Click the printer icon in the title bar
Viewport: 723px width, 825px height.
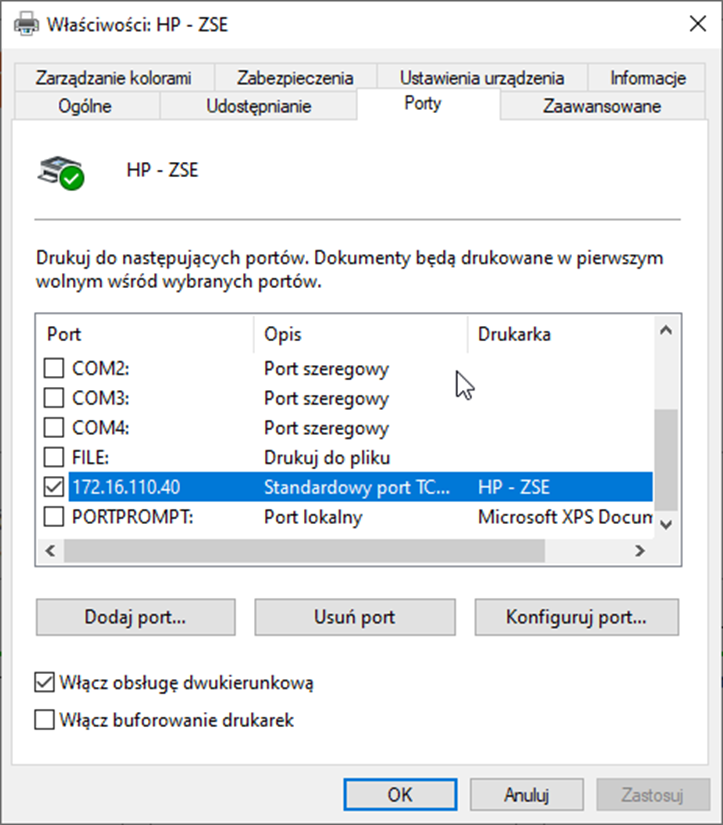pyautogui.click(x=26, y=23)
